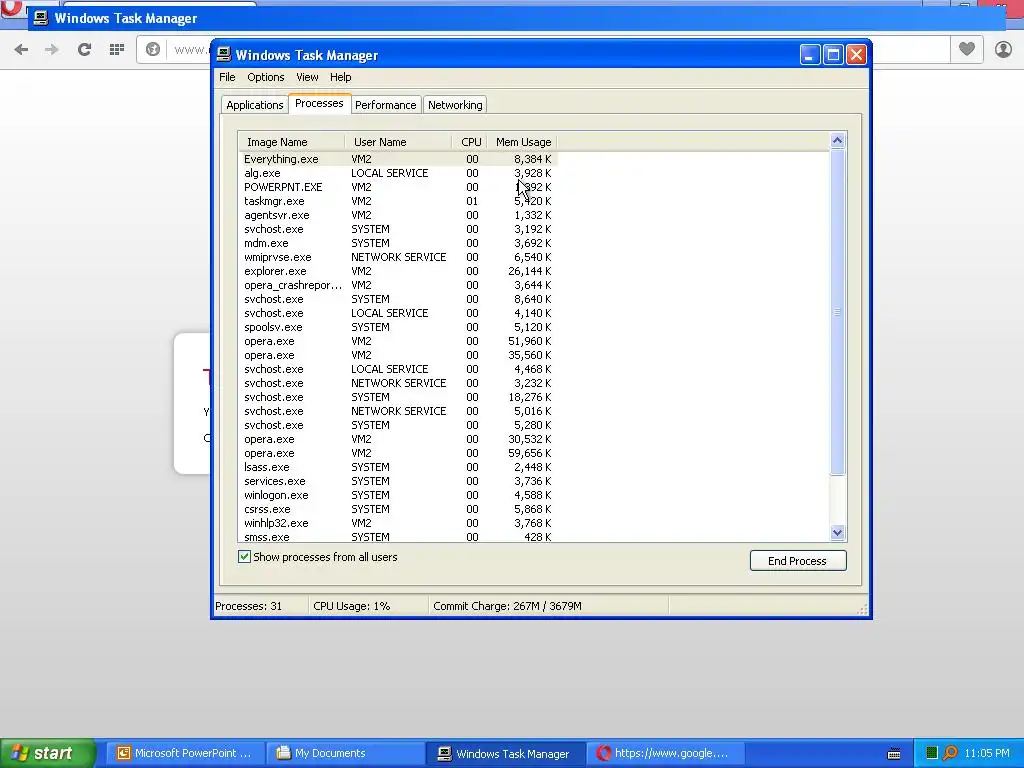Click the Task Manager title bar icon
This screenshot has width=1024, height=768.
224,54
